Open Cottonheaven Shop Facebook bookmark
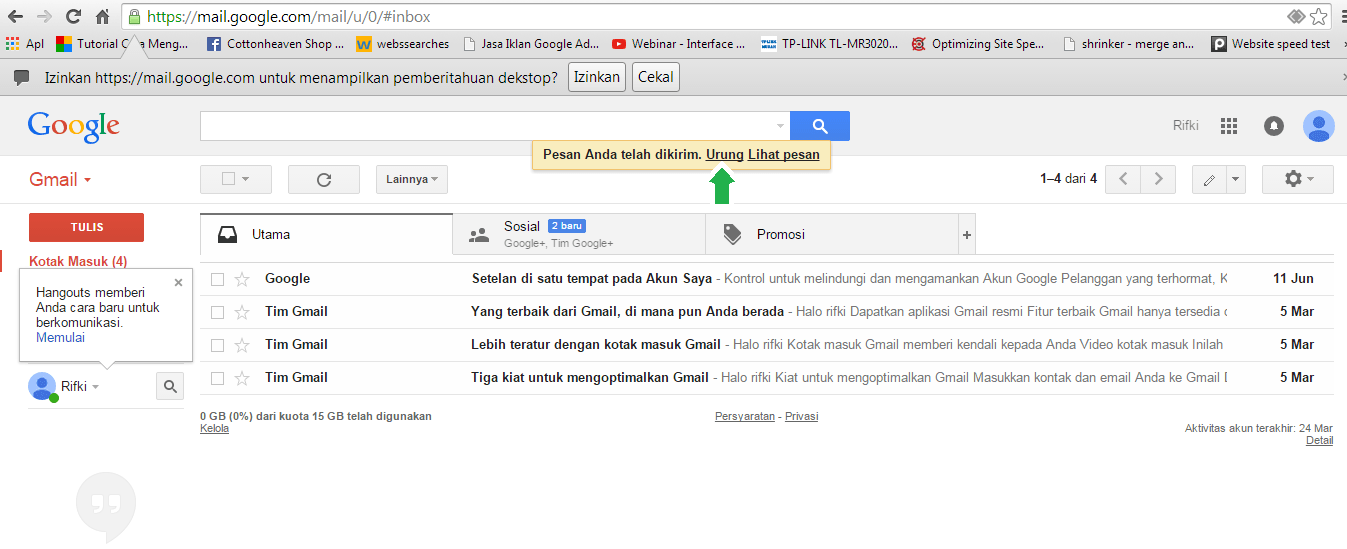 pyautogui.click(x=275, y=44)
